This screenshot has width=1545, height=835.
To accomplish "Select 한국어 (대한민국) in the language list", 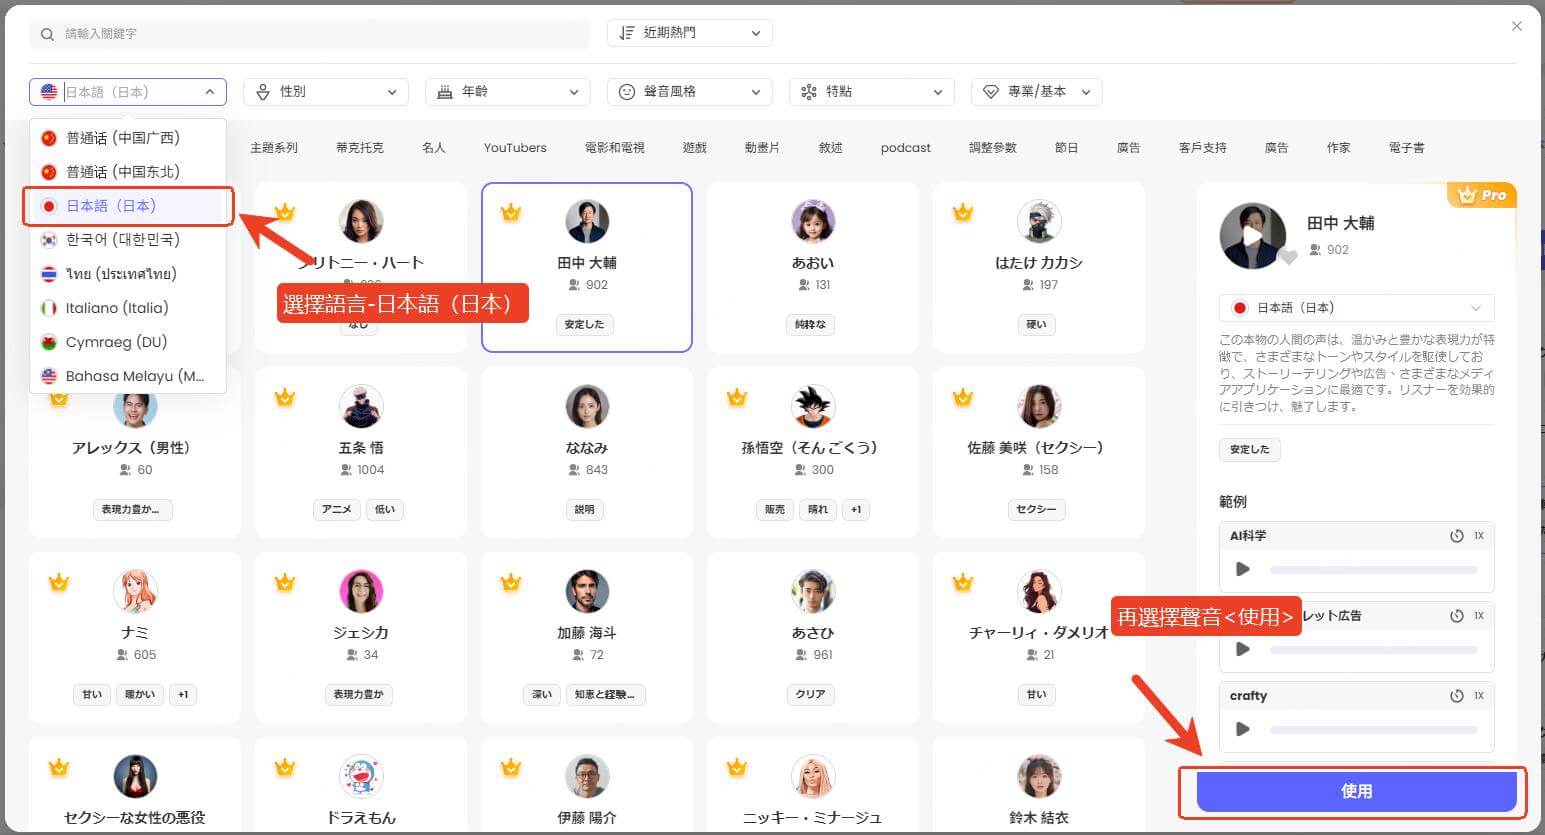I will [x=128, y=240].
